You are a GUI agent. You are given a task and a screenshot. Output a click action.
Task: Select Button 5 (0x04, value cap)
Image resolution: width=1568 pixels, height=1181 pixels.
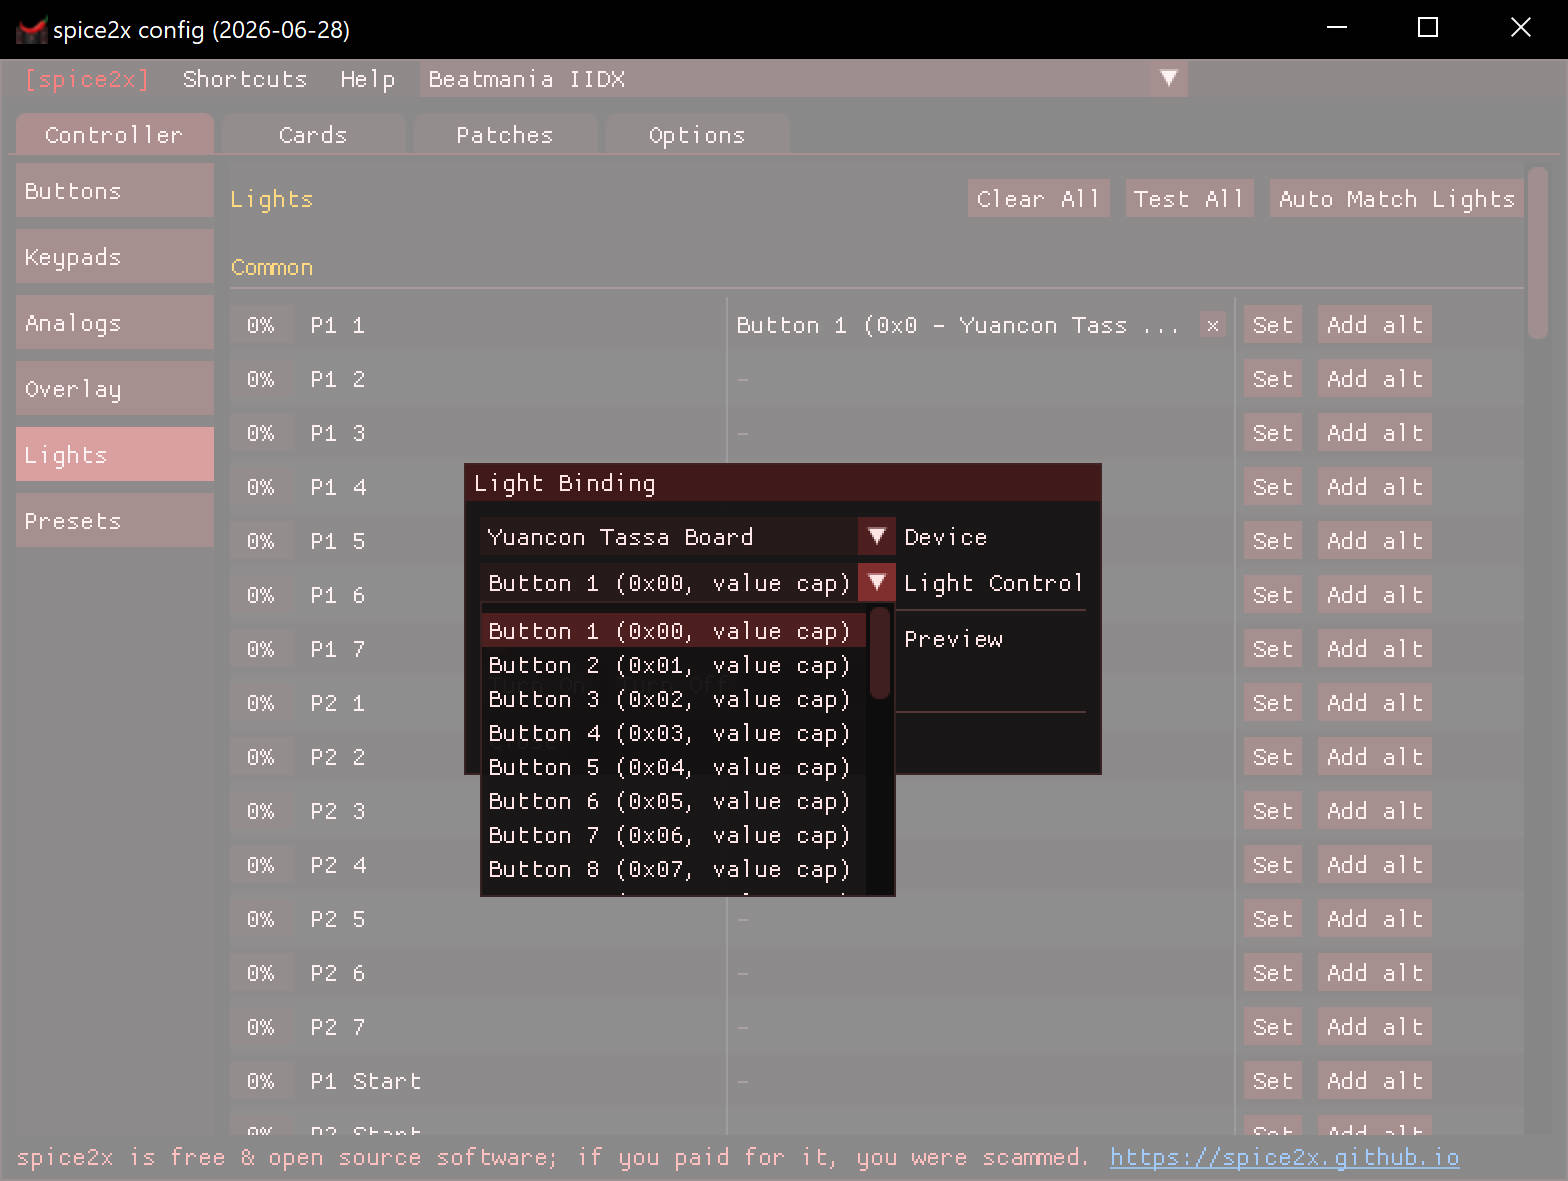point(673,767)
